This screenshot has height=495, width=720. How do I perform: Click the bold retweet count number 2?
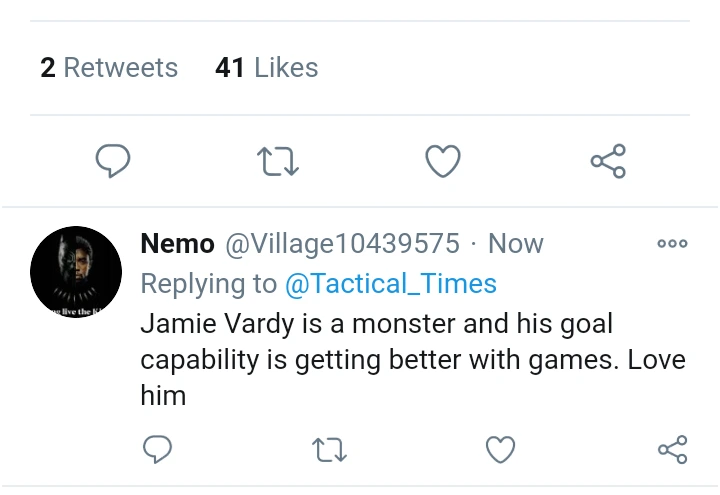click(x=48, y=68)
